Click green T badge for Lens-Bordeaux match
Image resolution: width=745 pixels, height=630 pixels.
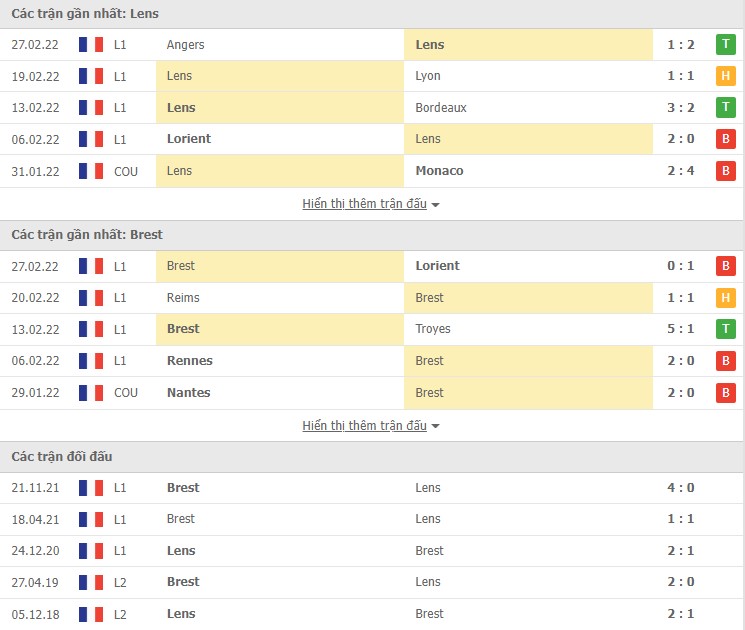726,107
